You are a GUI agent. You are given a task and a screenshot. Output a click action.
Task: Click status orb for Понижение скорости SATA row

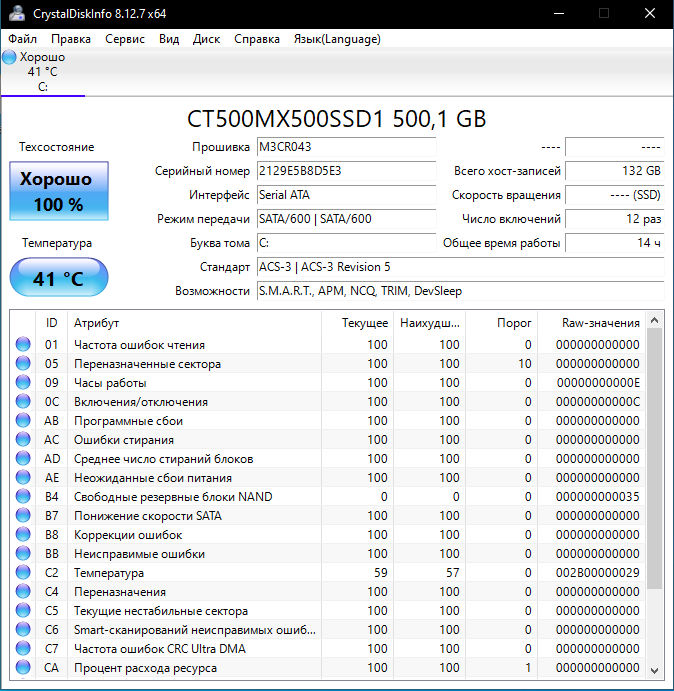click(x=23, y=515)
